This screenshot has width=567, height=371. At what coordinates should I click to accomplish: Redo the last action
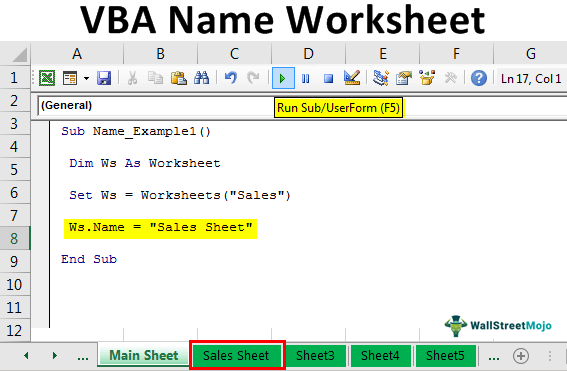(253, 78)
